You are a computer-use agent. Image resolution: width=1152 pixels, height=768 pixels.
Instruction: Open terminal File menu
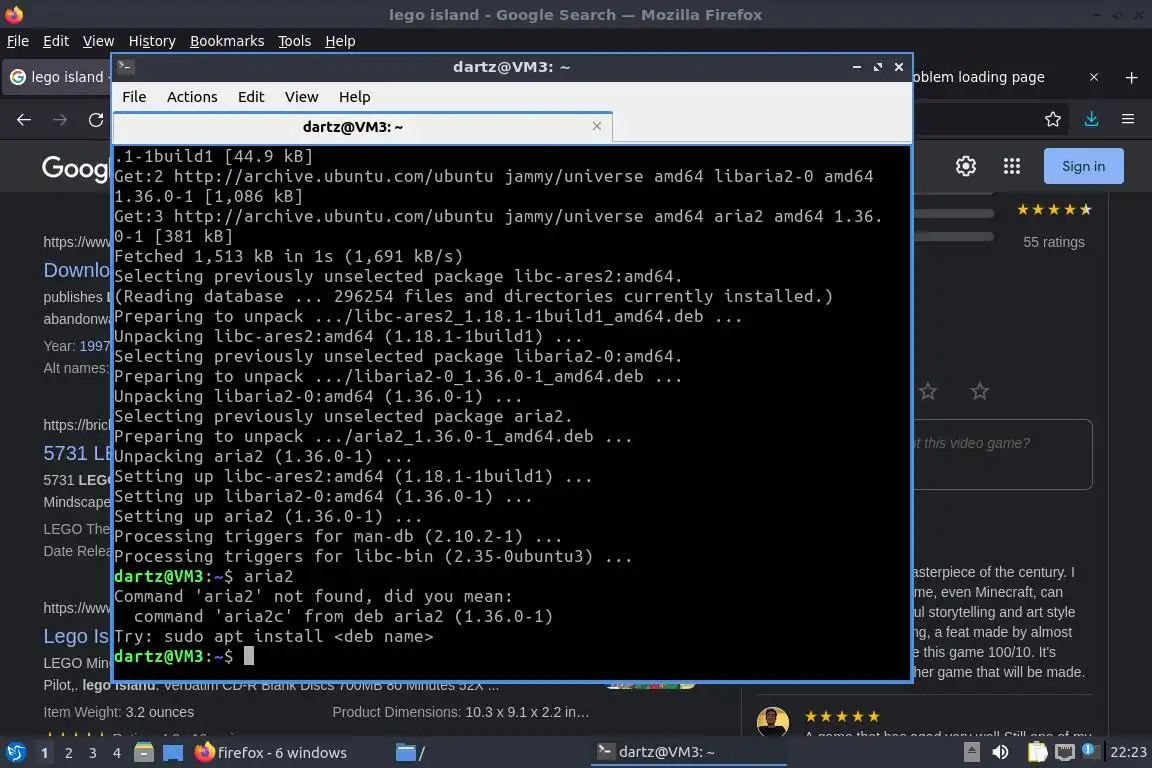(134, 97)
